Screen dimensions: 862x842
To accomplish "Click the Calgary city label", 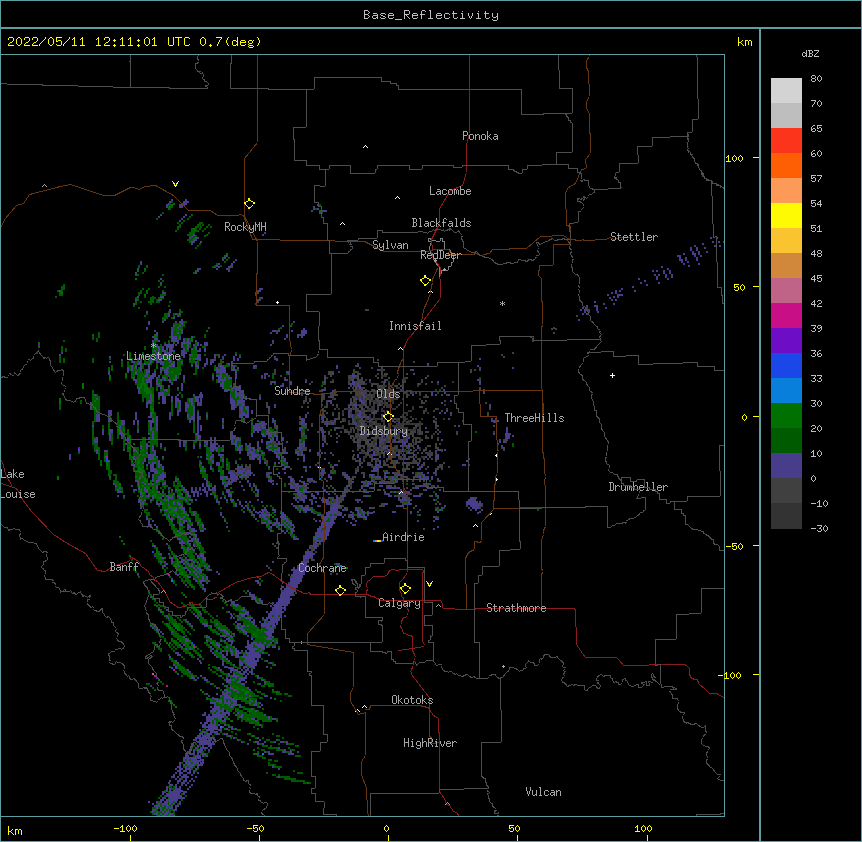I will [399, 603].
